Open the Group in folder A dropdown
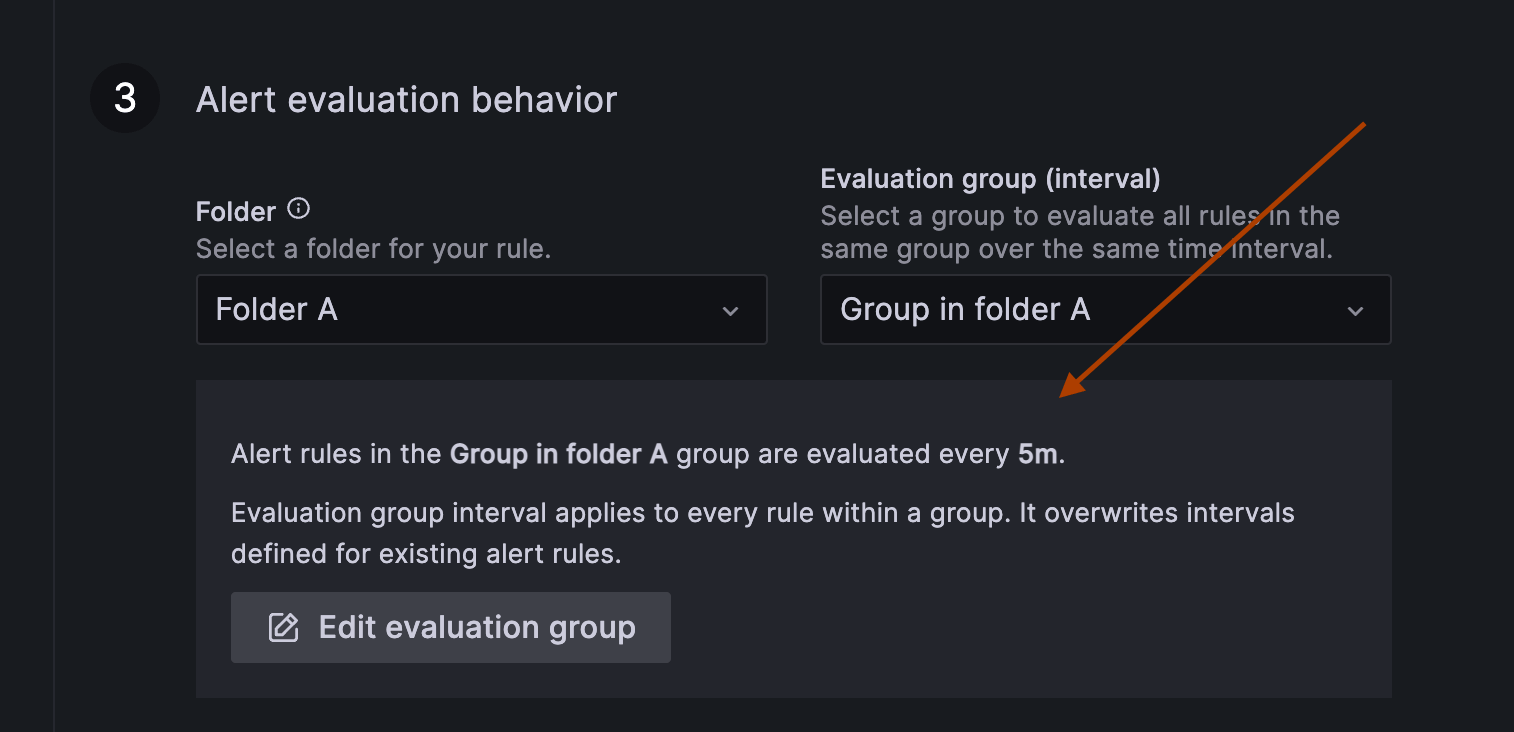The height and width of the screenshot is (732, 1514). point(1105,310)
